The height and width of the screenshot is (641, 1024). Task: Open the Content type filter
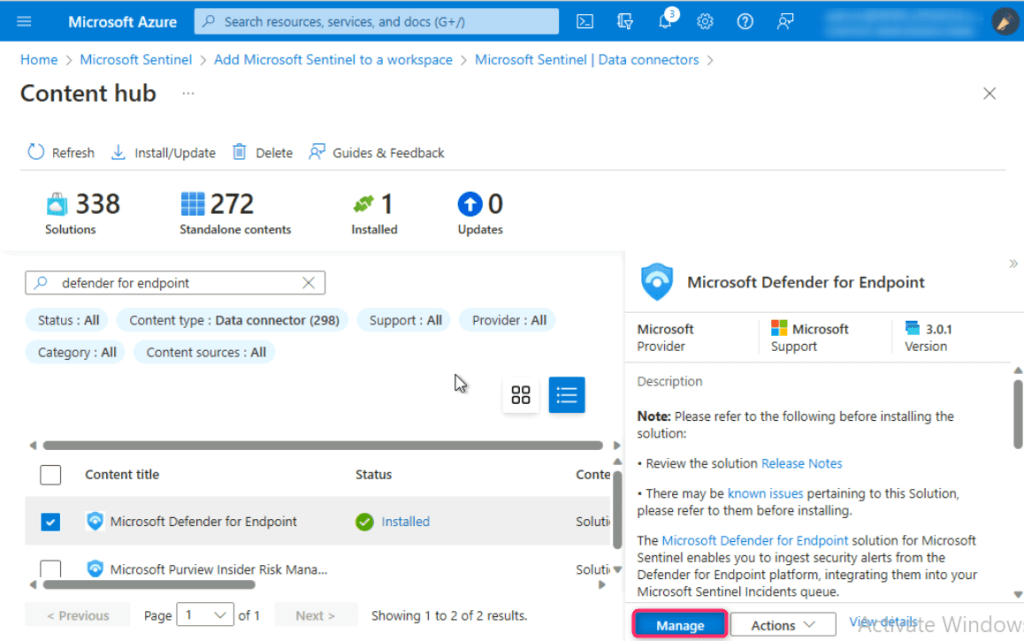234,321
